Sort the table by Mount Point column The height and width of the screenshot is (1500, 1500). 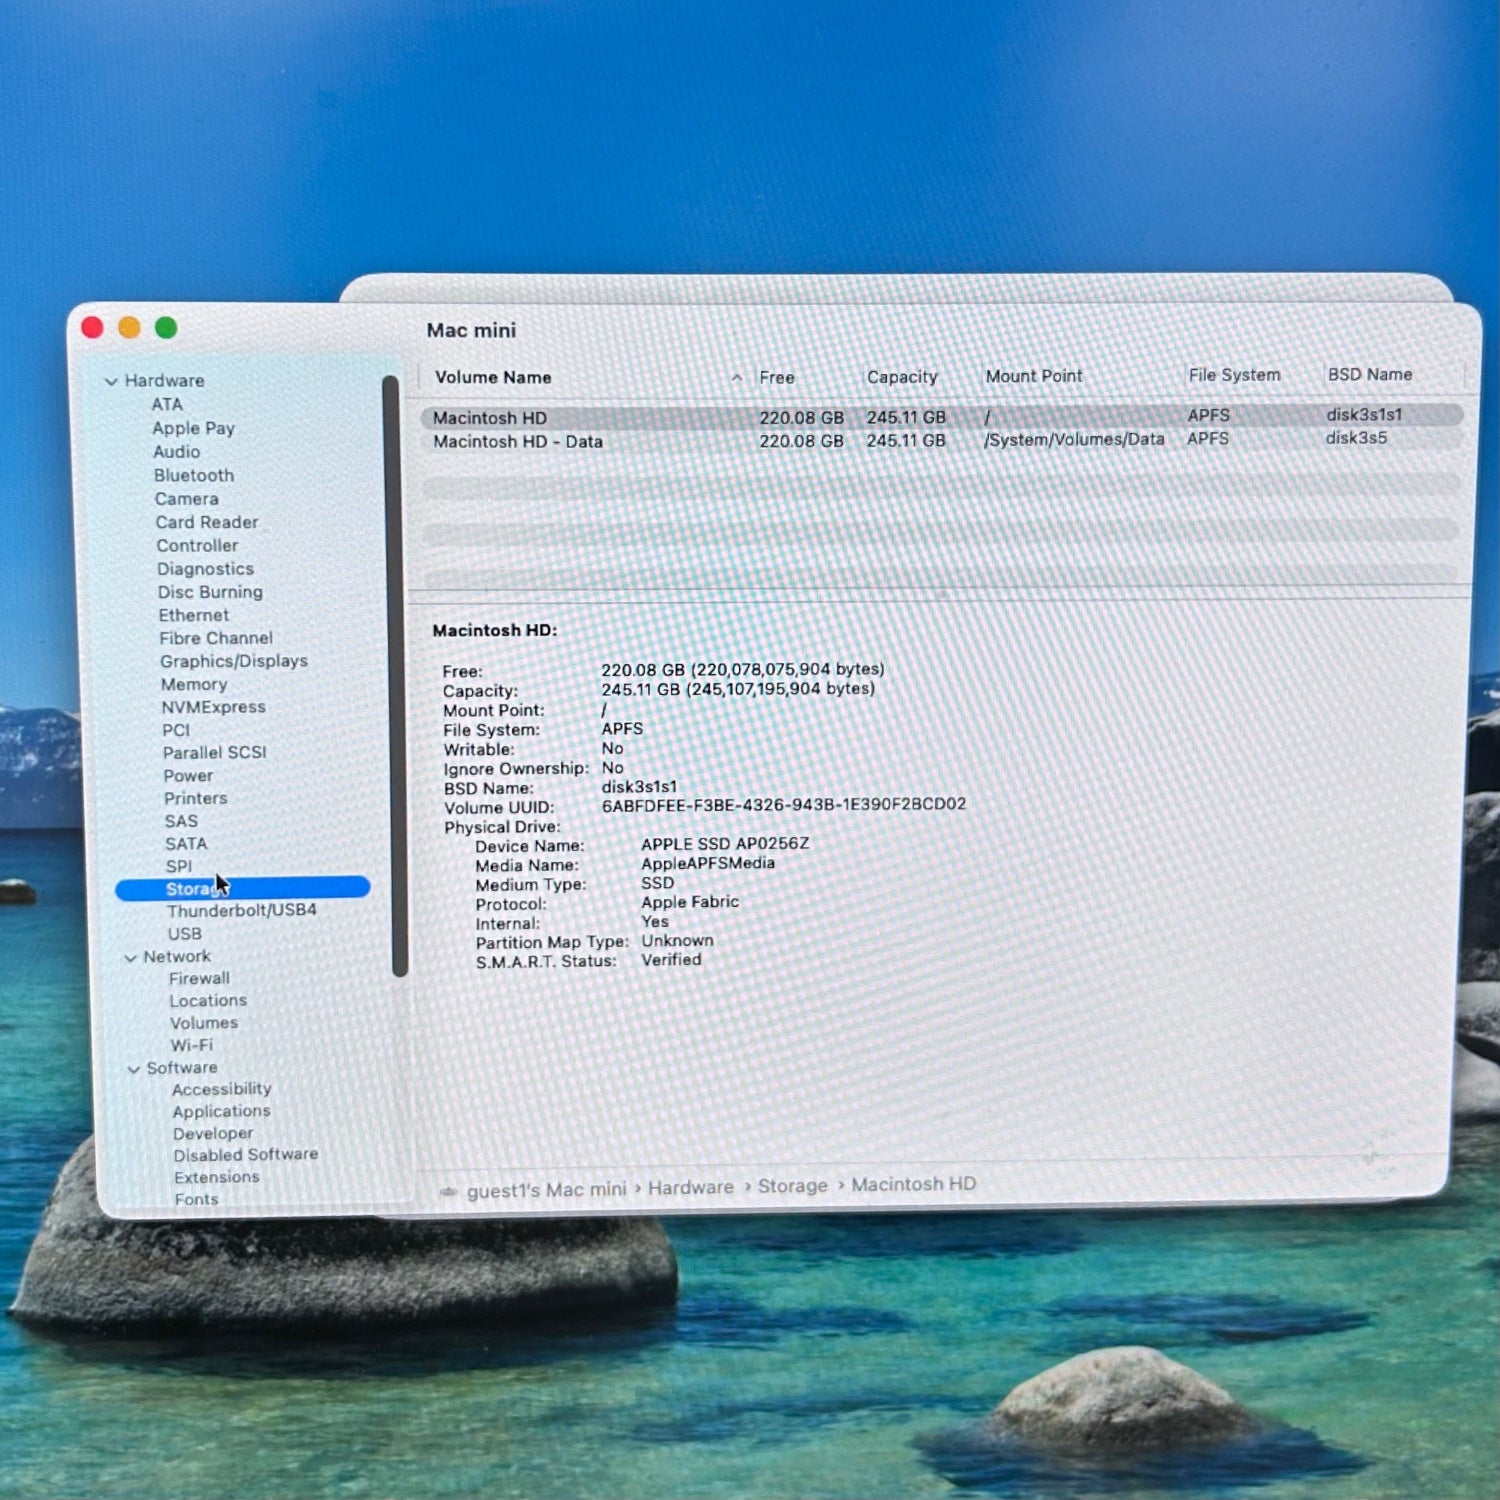[x=1034, y=376]
